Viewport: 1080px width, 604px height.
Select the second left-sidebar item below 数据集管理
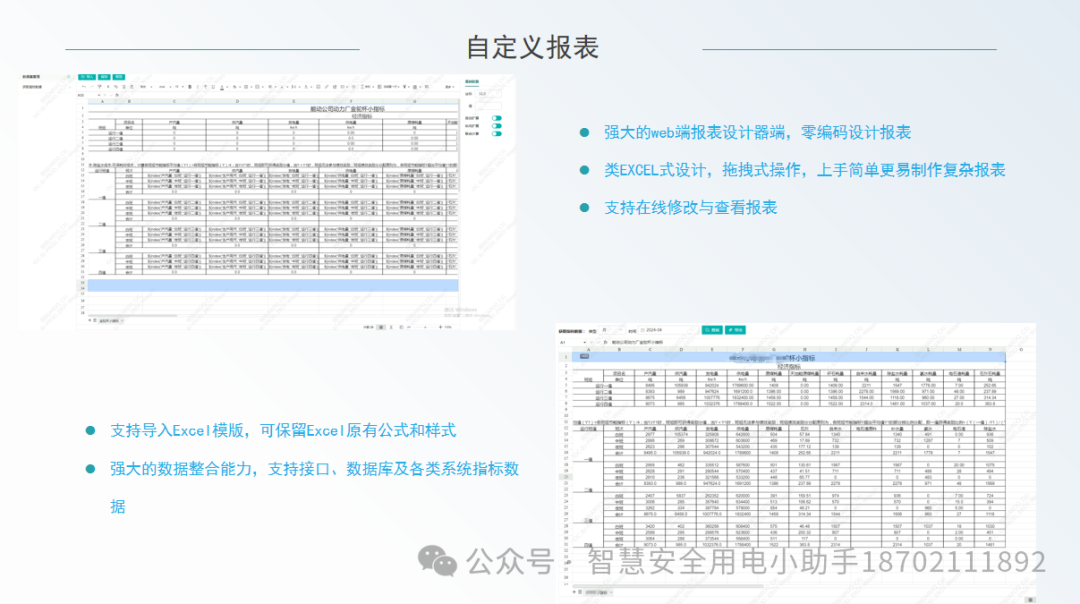tap(32, 87)
